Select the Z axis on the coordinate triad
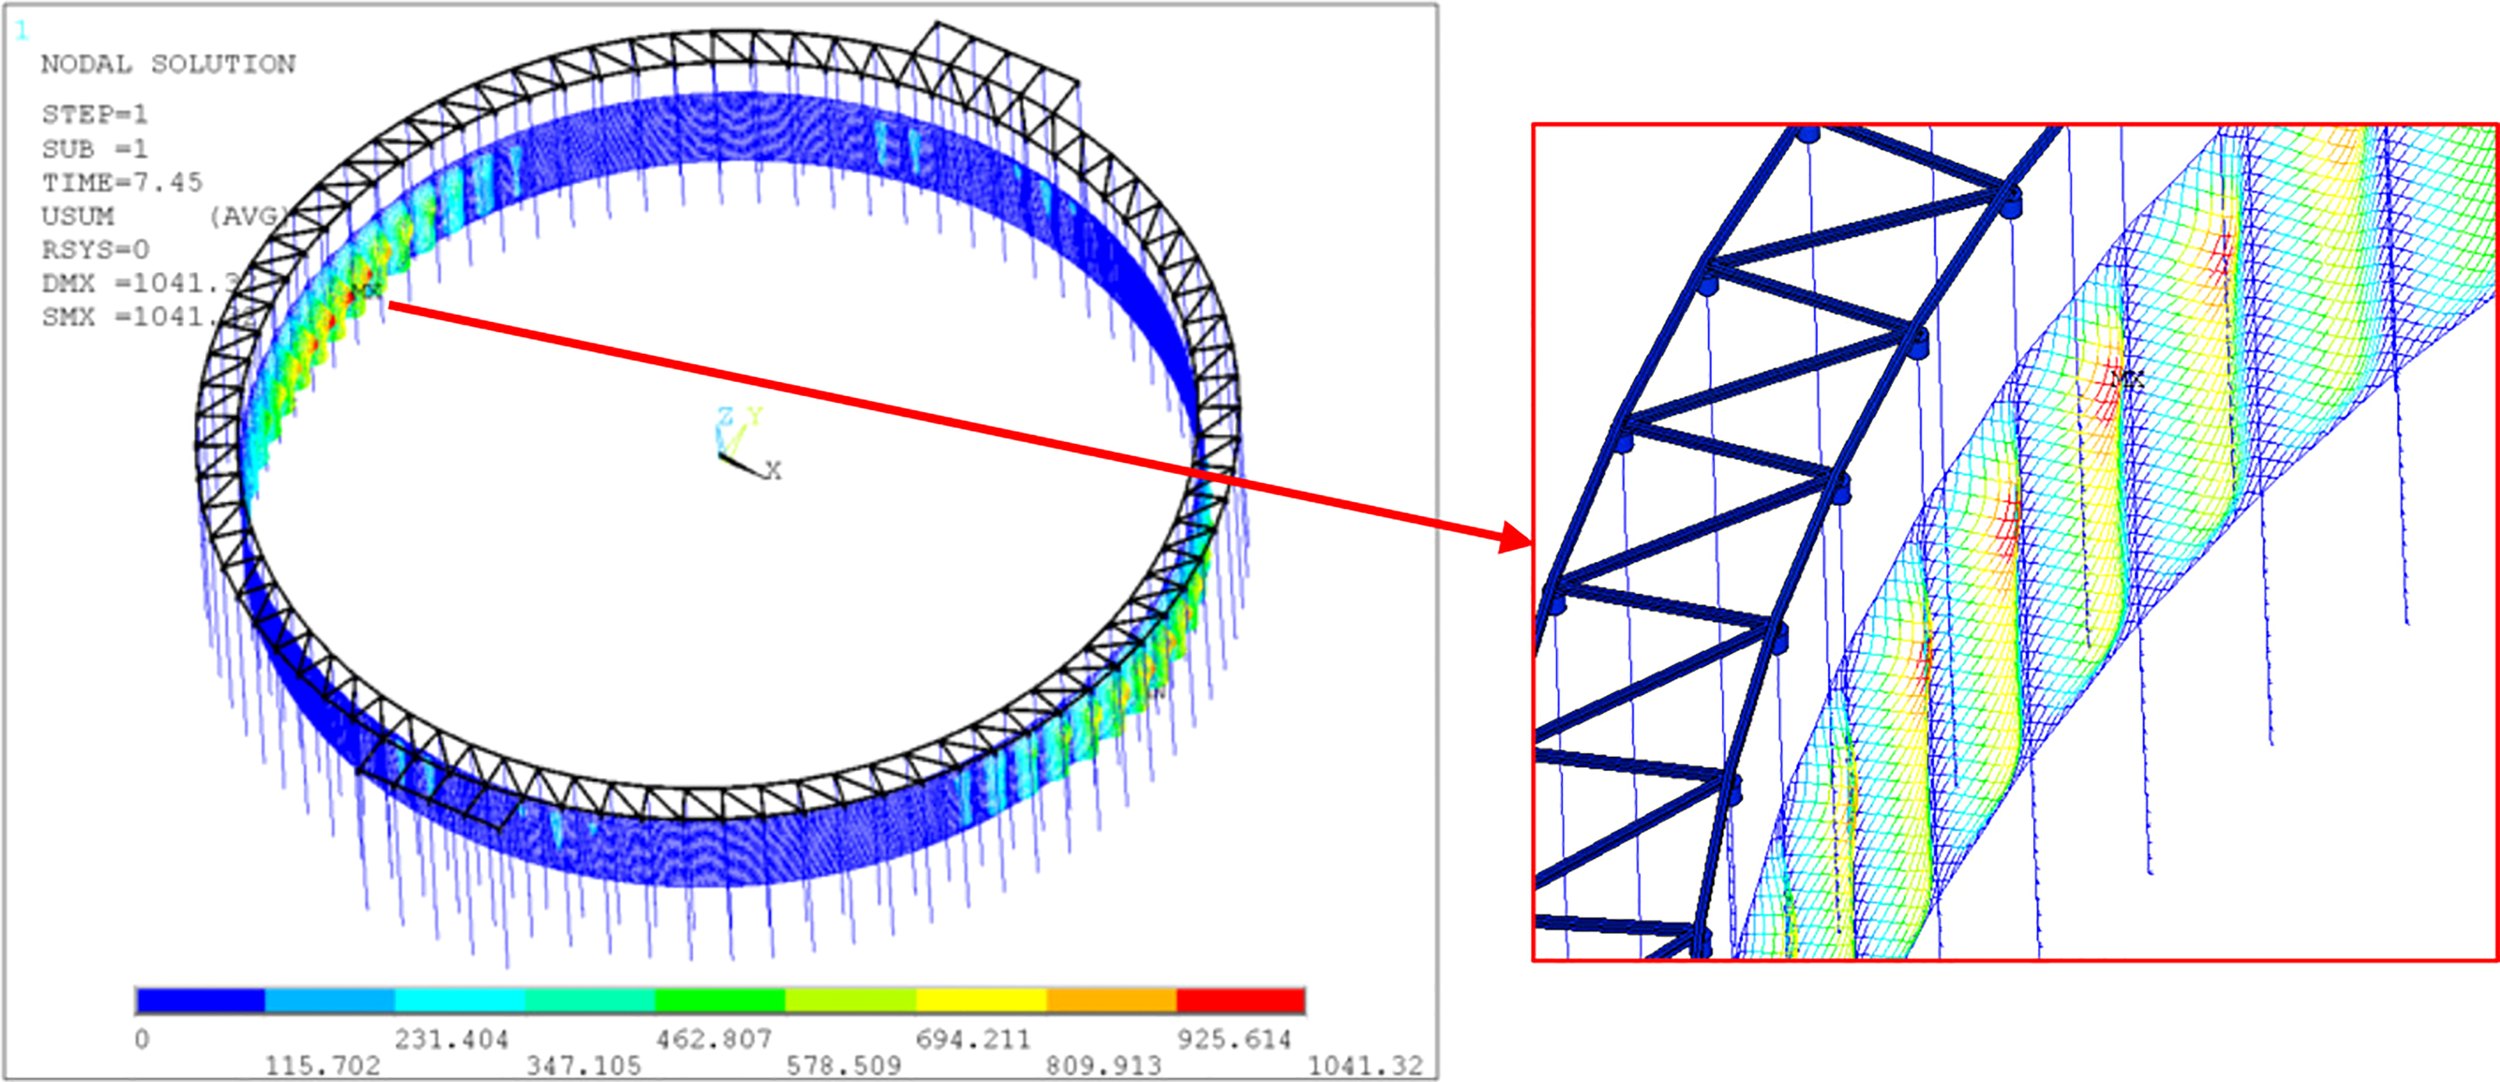This screenshot has width=2500, height=1082. [x=723, y=413]
